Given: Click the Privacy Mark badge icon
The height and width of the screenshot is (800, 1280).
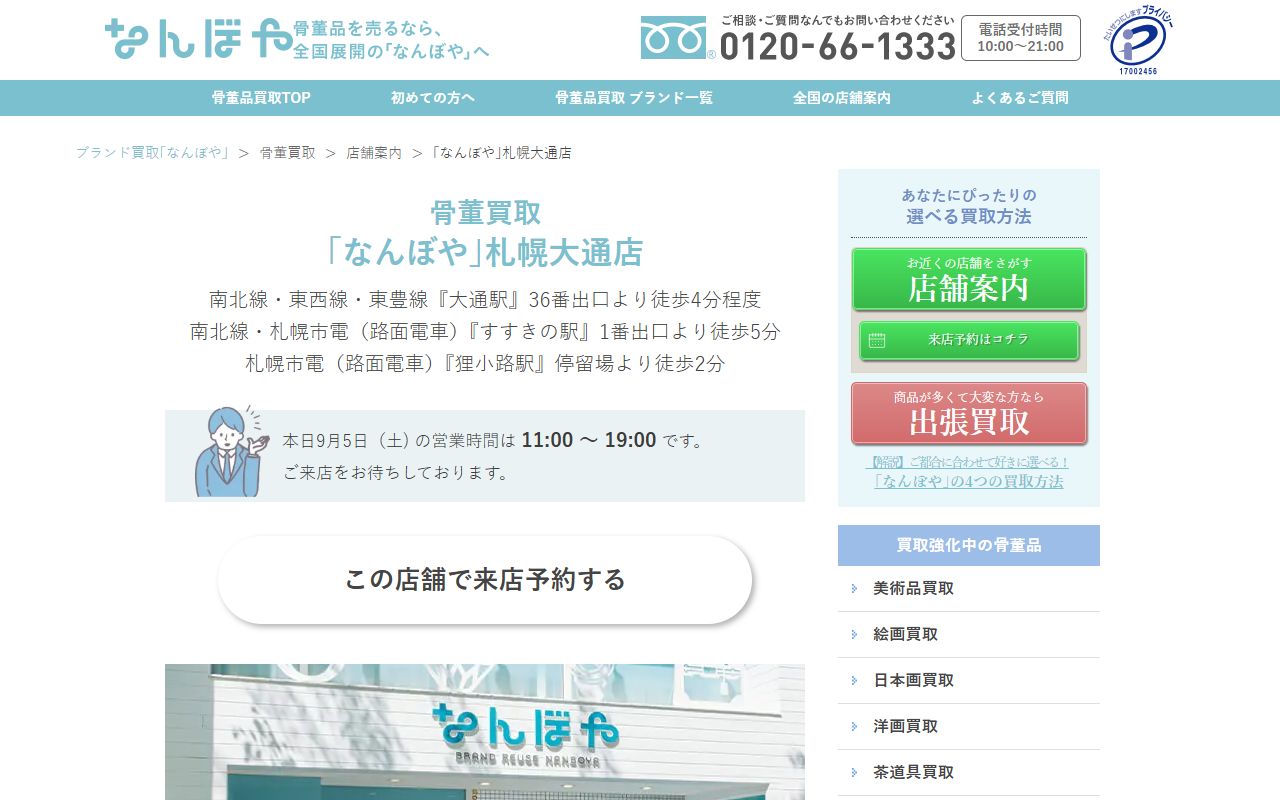Looking at the screenshot, I should [x=1138, y=41].
